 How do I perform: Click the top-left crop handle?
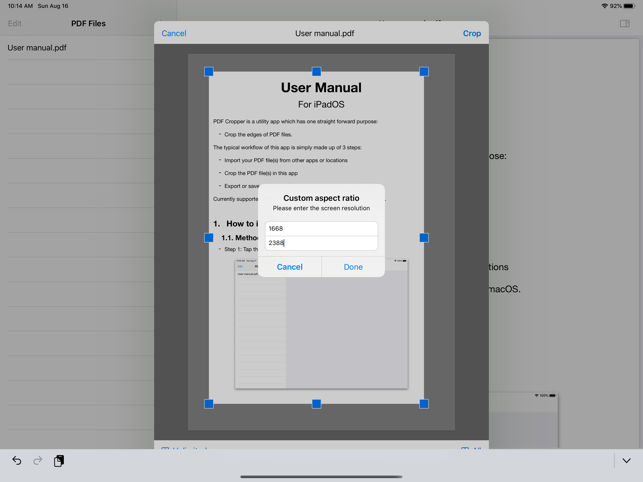click(x=209, y=72)
